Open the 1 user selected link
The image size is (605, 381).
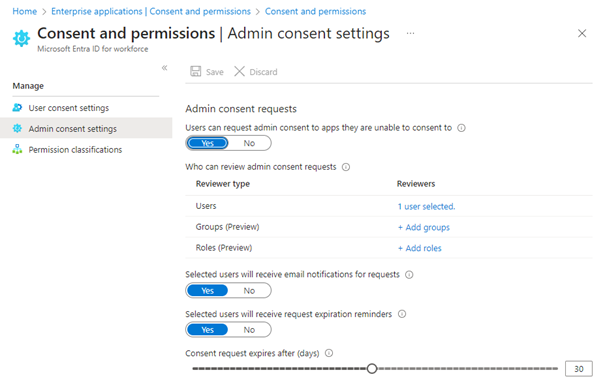click(x=426, y=207)
